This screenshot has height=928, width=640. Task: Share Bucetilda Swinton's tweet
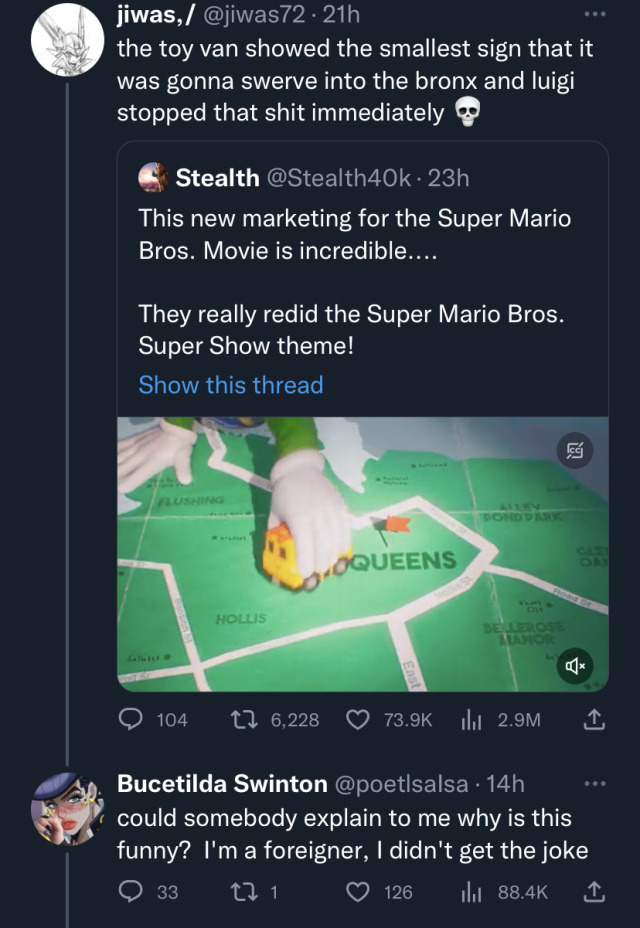pyautogui.click(x=593, y=891)
